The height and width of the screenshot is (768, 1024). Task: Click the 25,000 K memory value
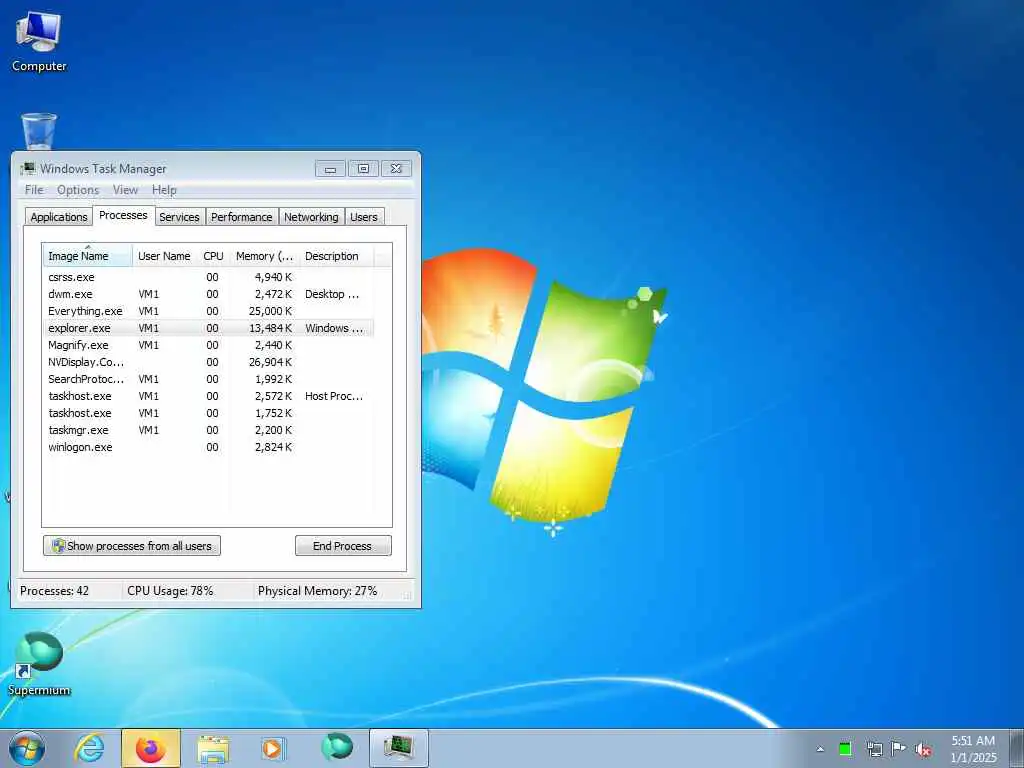[x=270, y=311]
